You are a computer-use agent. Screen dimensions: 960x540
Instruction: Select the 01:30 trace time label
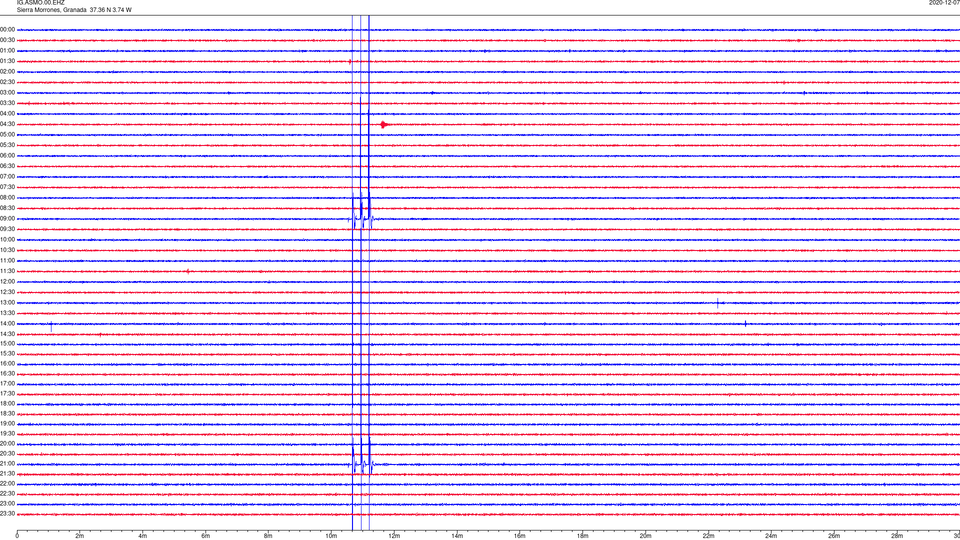[x=7, y=61]
